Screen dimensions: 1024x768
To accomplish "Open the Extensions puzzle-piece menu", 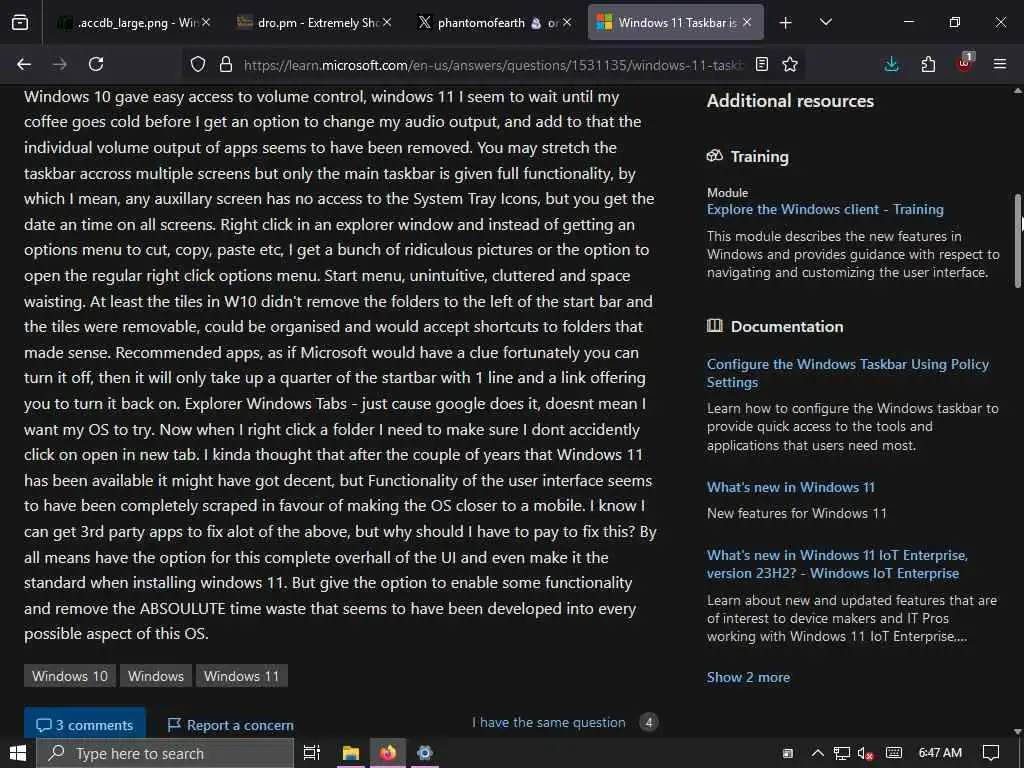I will click(x=928, y=64).
